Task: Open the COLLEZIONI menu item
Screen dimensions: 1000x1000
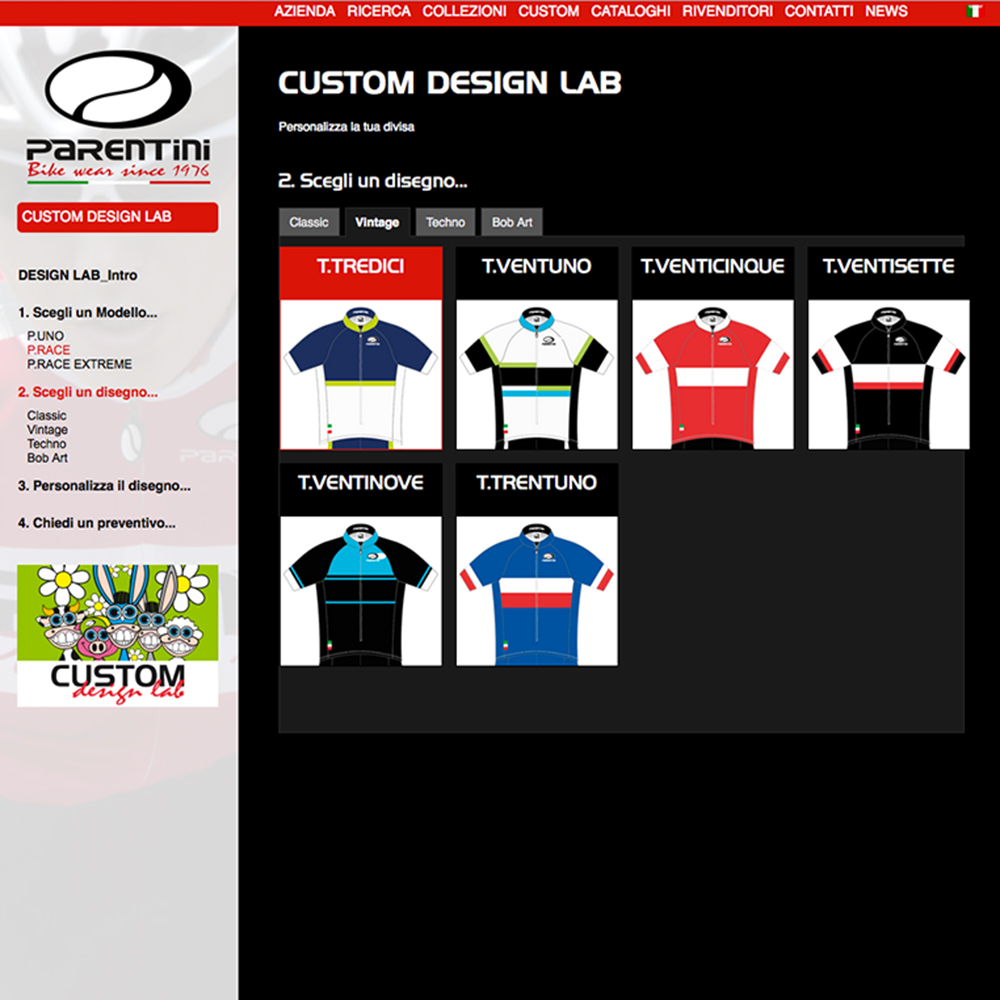Action: 464,11
